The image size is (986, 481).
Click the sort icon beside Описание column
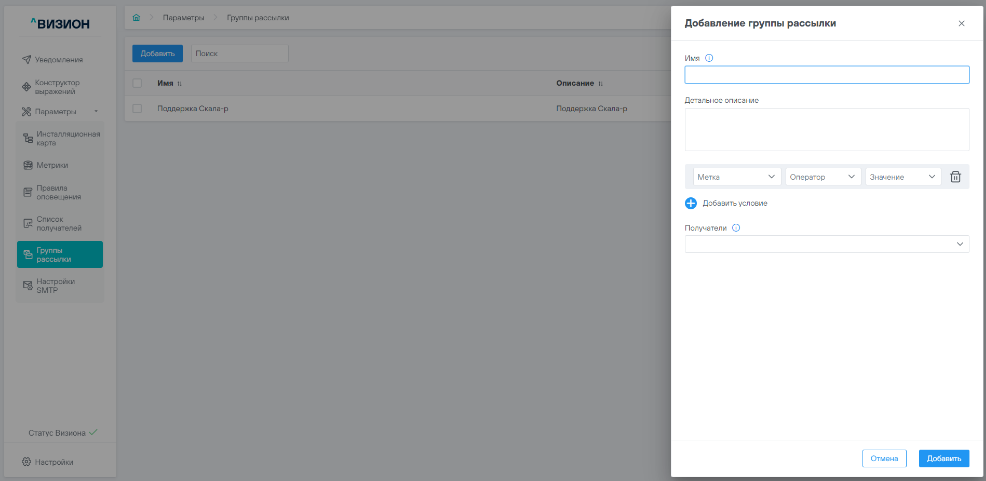[600, 84]
